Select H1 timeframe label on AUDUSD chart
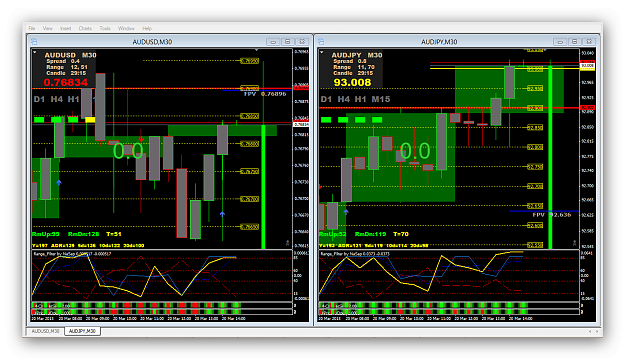The image size is (625, 360). (73, 99)
